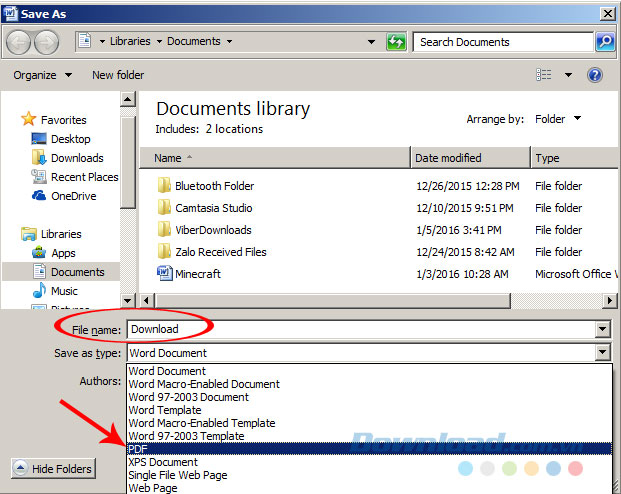Select PDF from the type list

point(369,449)
